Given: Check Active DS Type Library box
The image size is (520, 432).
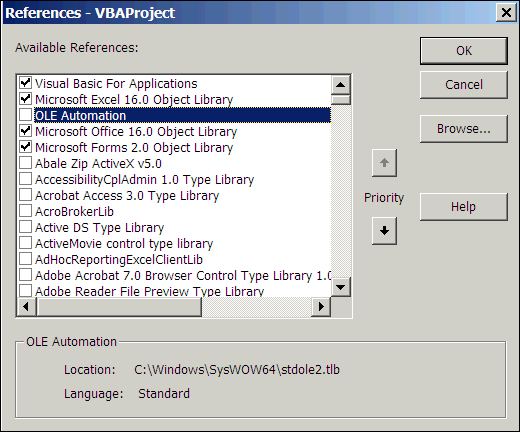Looking at the screenshot, I should coord(26,227).
